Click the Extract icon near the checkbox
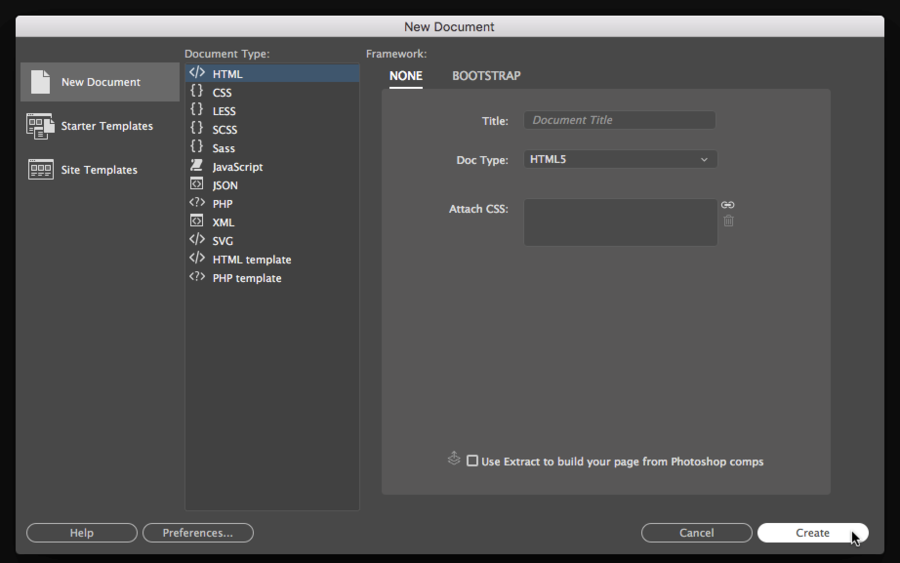900x563 pixels. pos(454,459)
